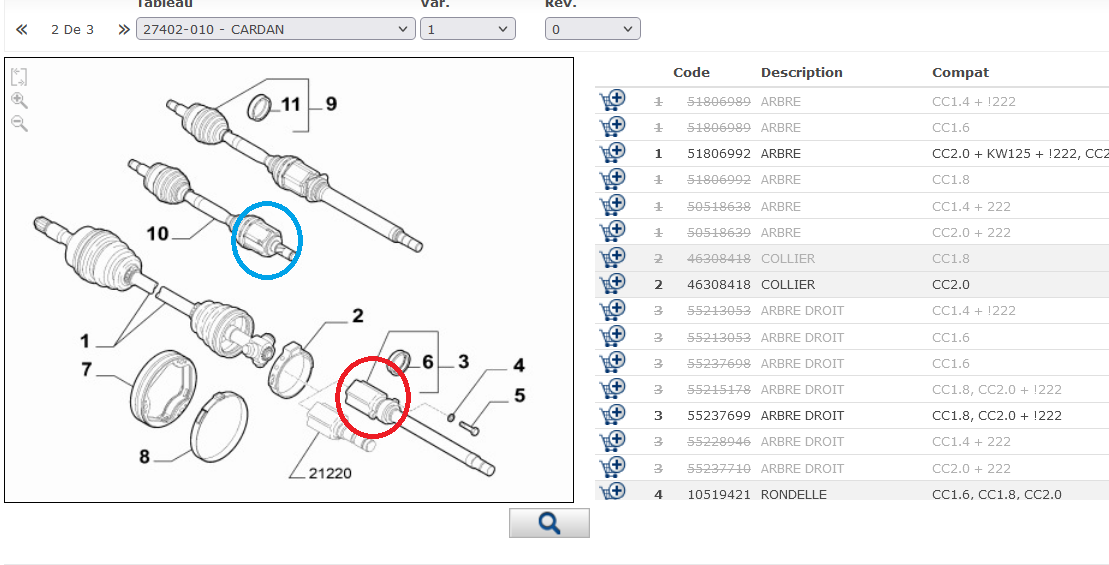Click part code 50518638
The width and height of the screenshot is (1109, 565).
pos(719,206)
